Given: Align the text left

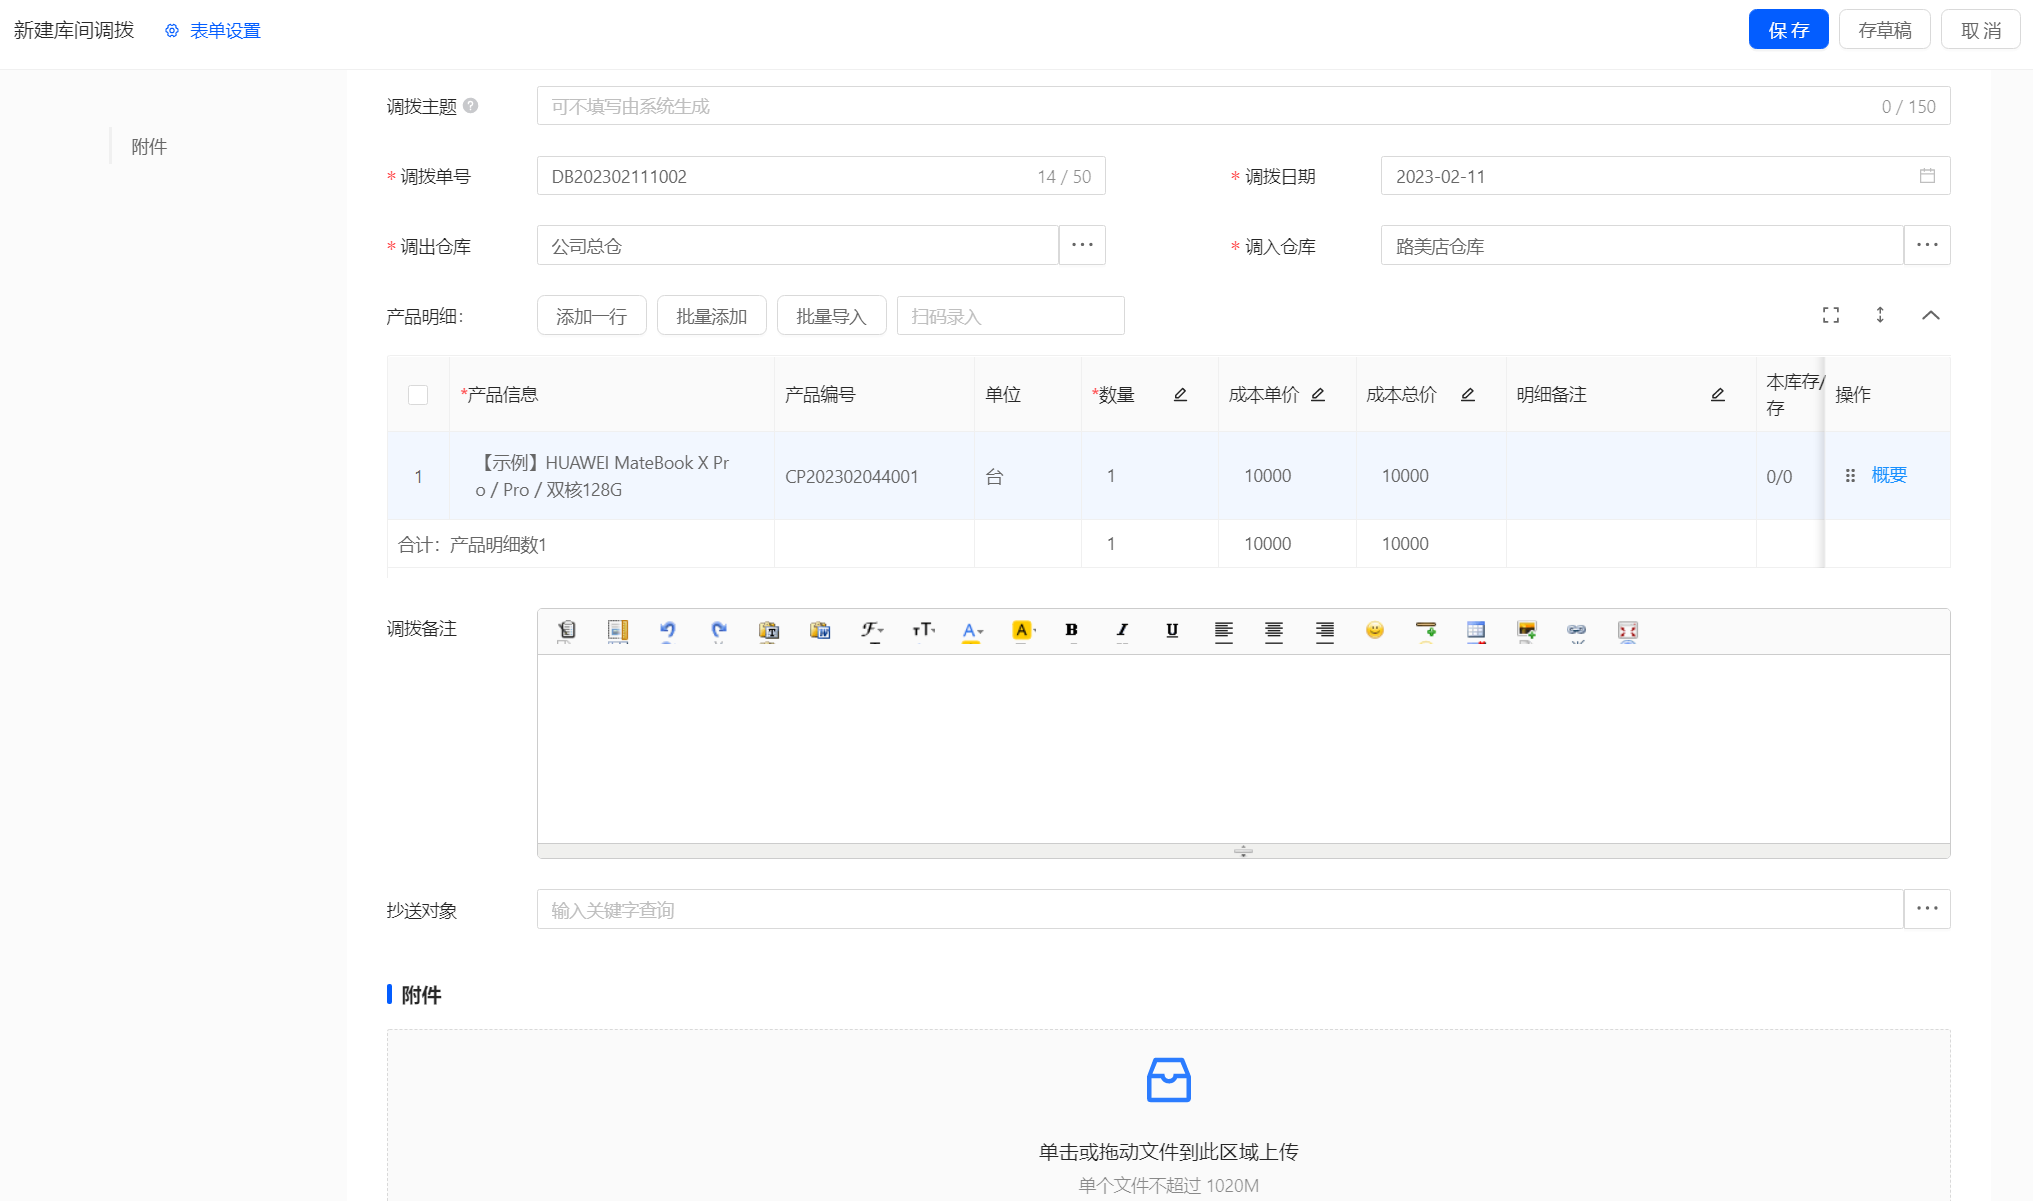Looking at the screenshot, I should point(1223,631).
